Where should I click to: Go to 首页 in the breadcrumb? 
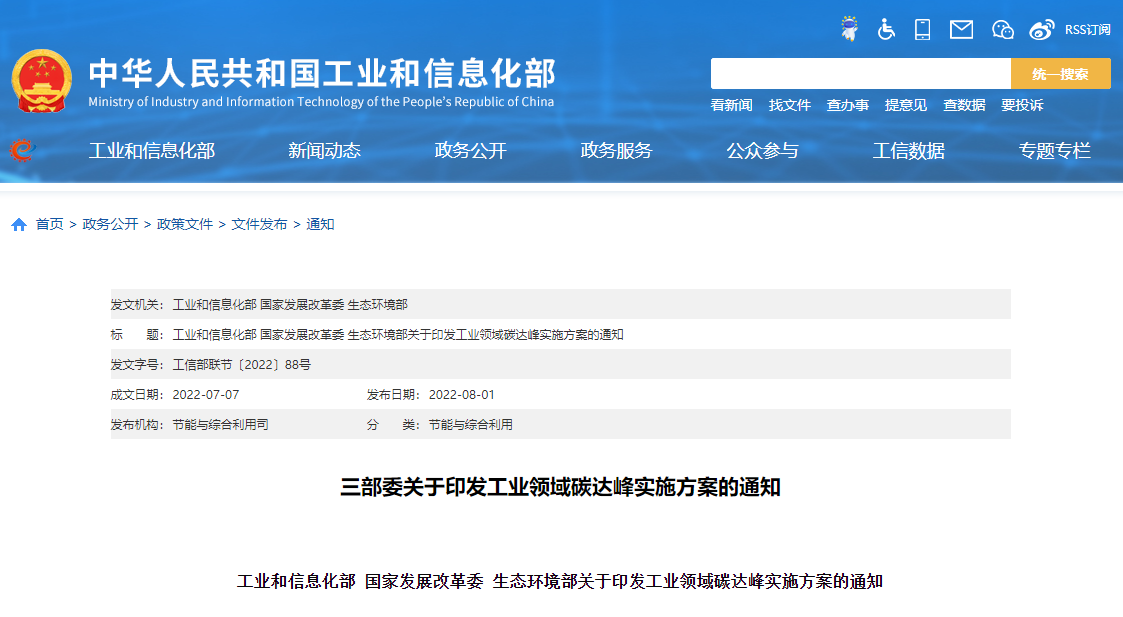(x=49, y=224)
